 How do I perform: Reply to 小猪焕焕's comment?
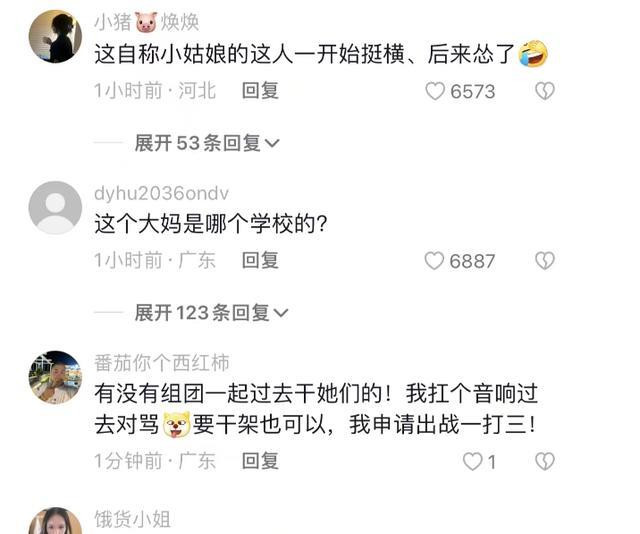point(260,91)
